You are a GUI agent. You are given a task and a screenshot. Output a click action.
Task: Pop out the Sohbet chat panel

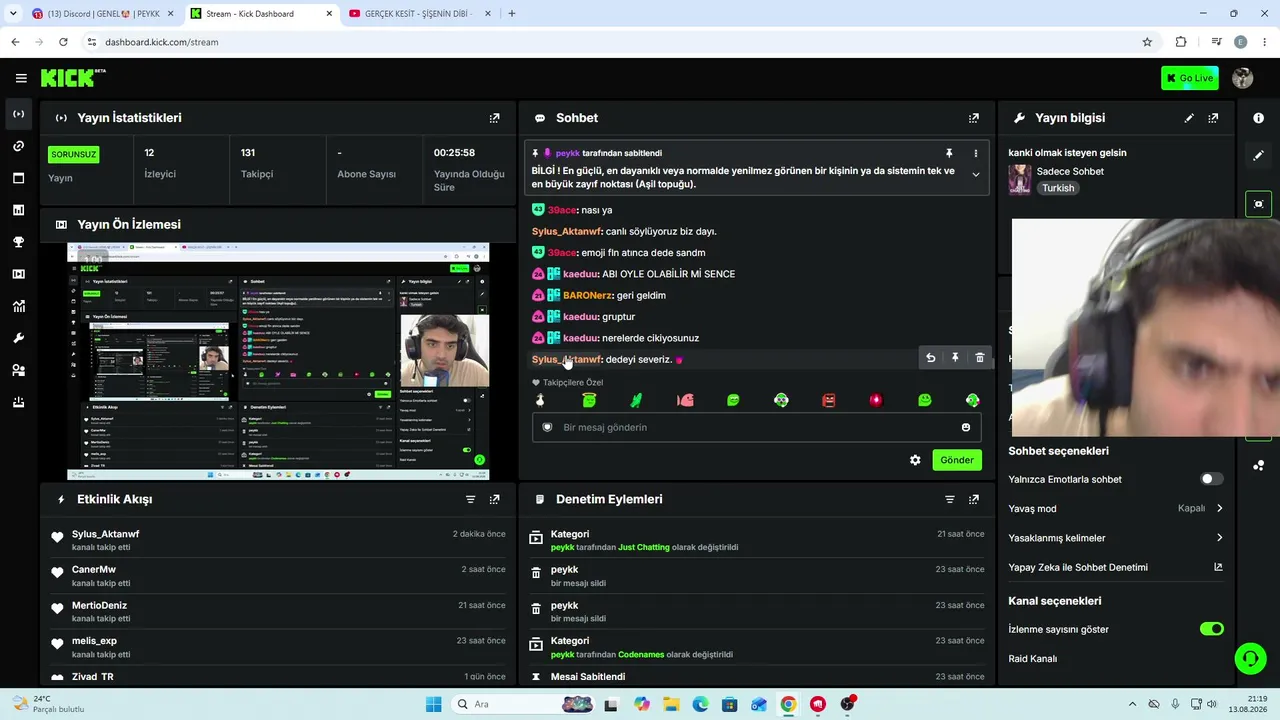coord(974,118)
